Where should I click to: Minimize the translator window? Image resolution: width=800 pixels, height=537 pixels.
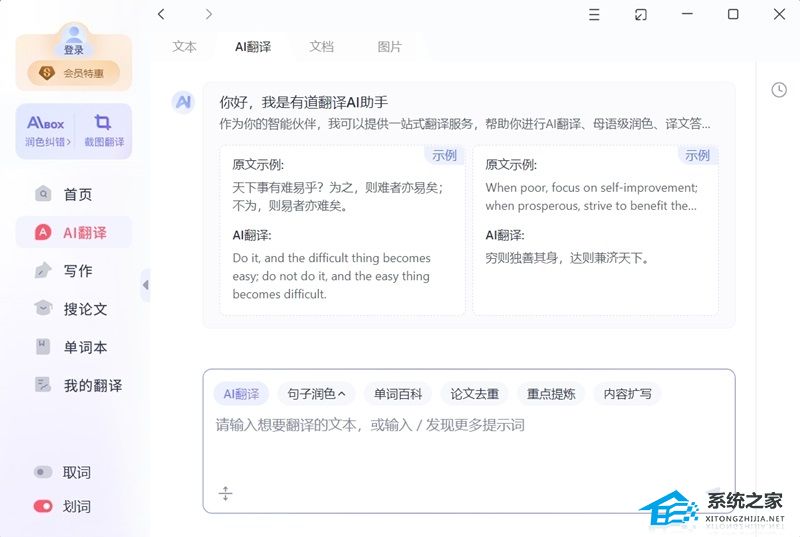pyautogui.click(x=687, y=14)
